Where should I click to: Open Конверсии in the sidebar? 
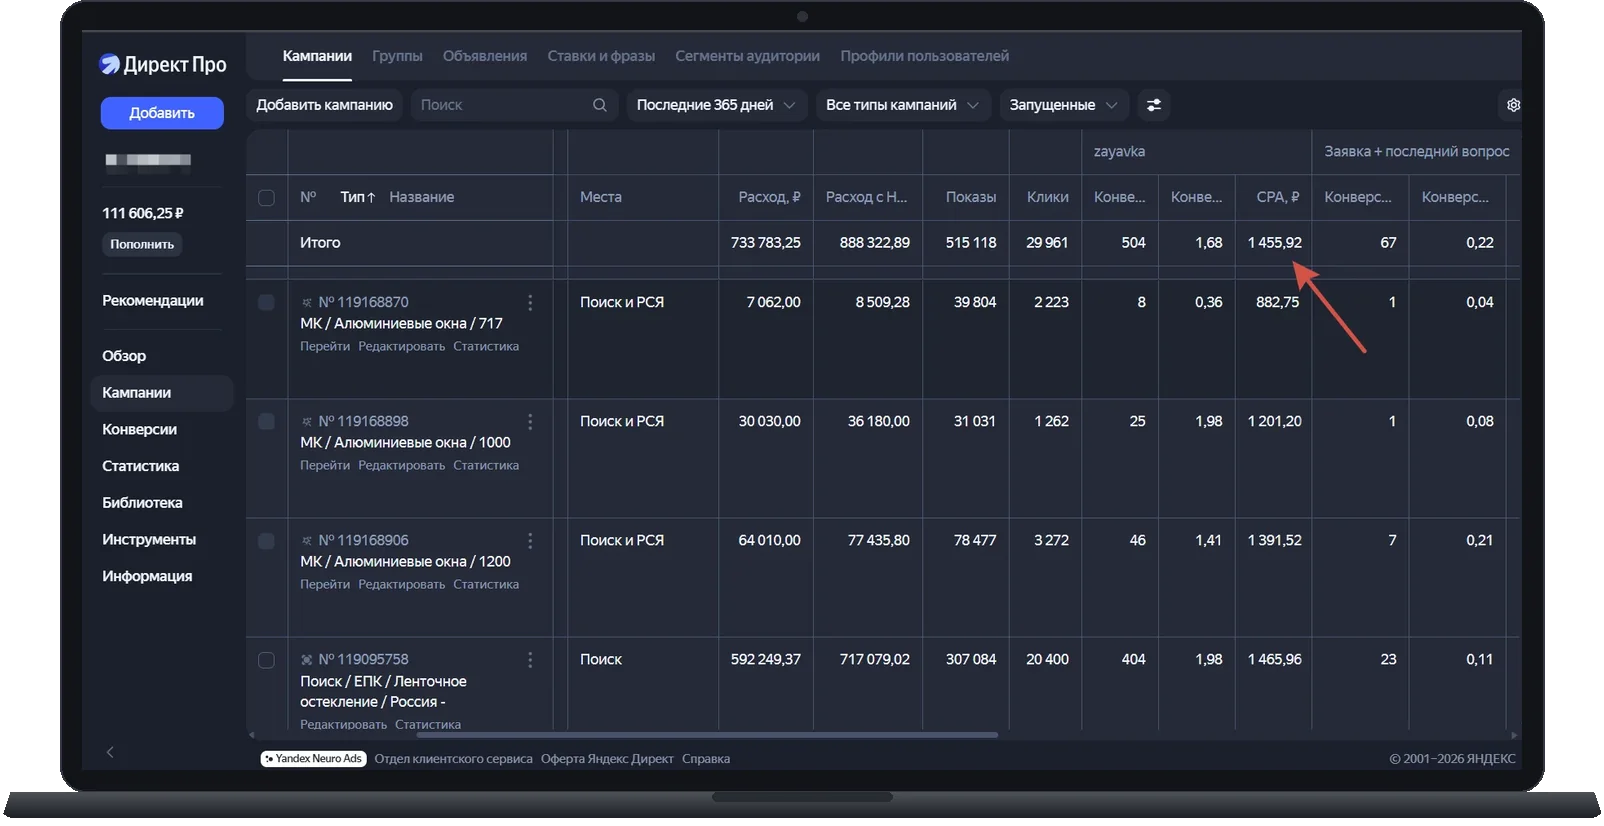click(x=139, y=429)
